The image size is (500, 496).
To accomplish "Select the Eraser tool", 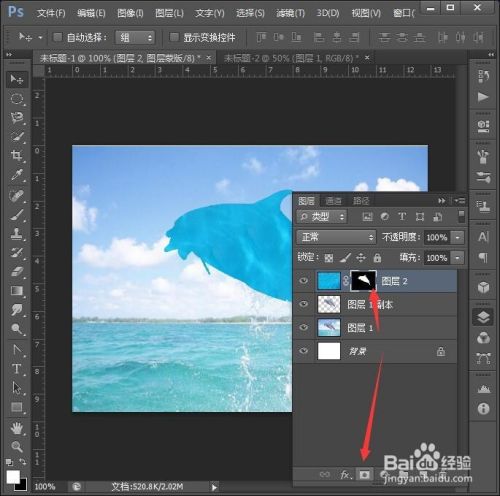I will [16, 272].
